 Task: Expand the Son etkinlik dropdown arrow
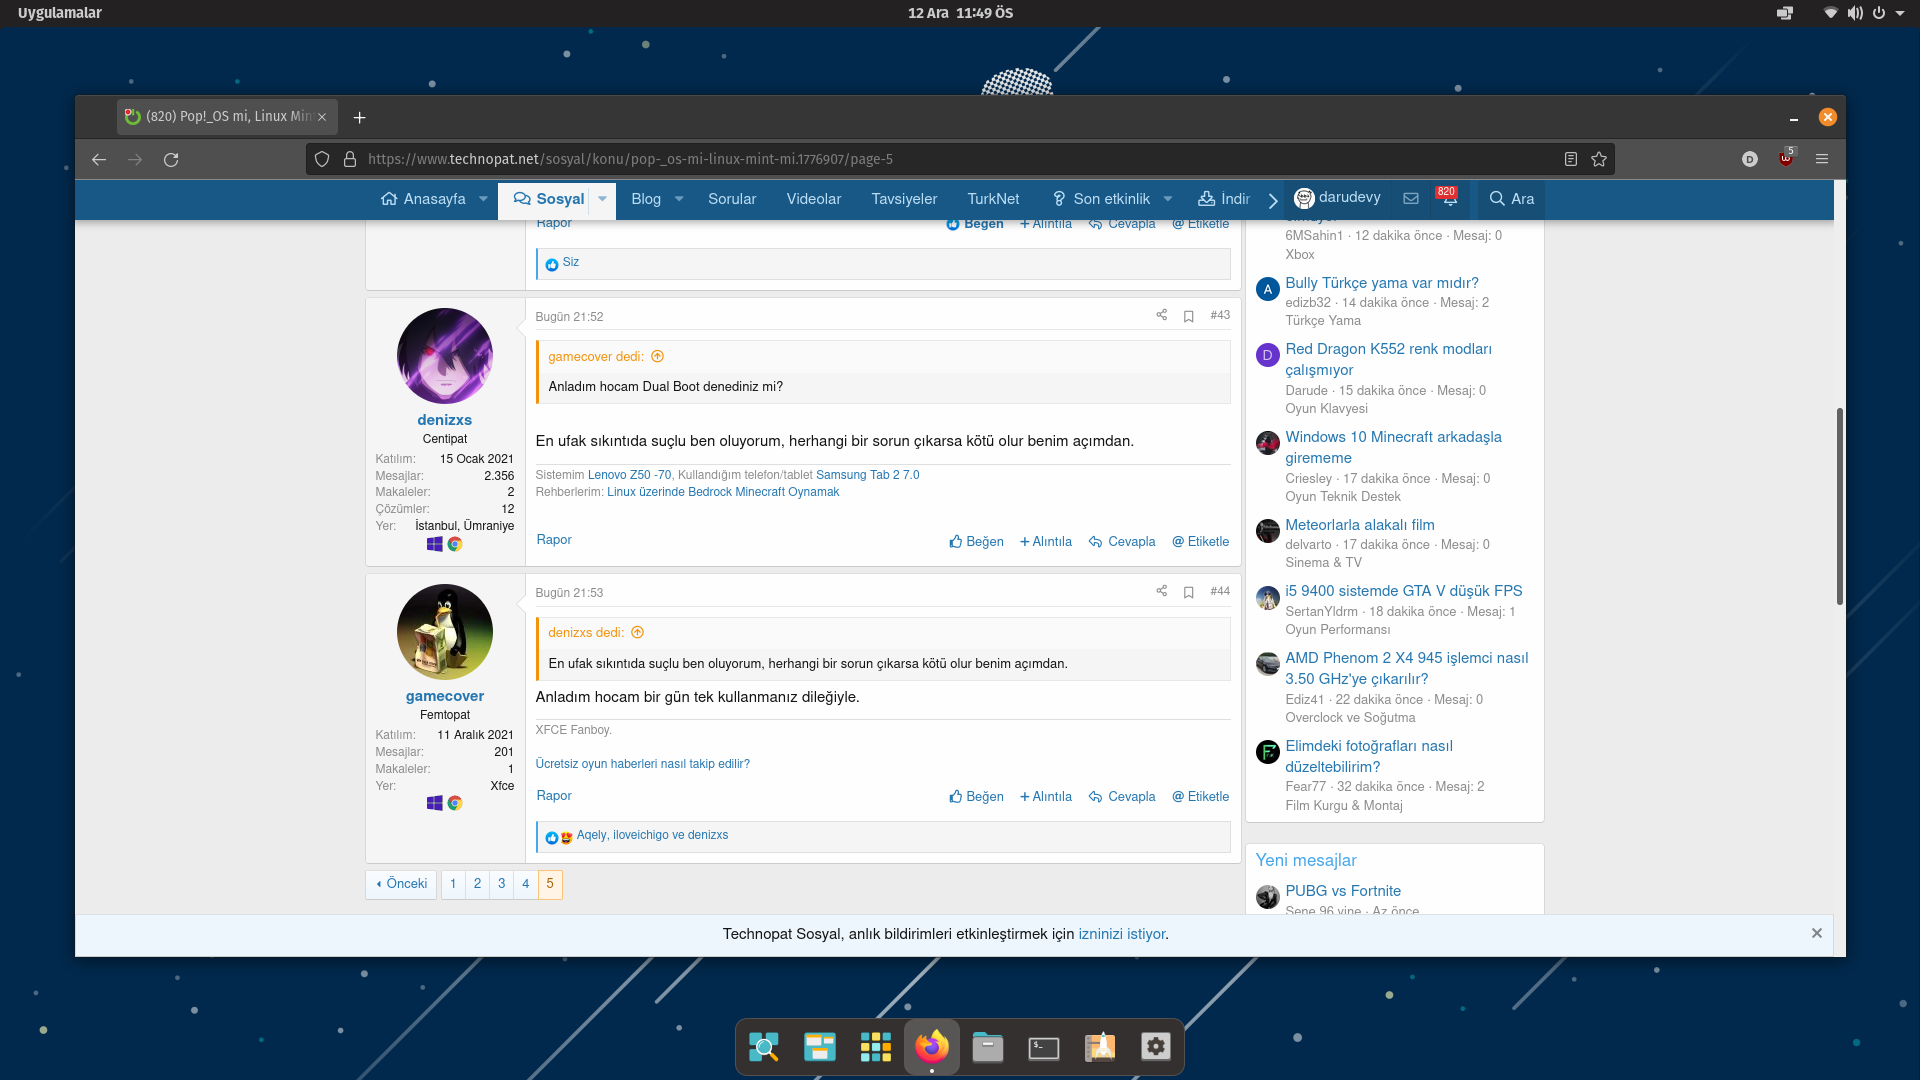click(x=1168, y=199)
